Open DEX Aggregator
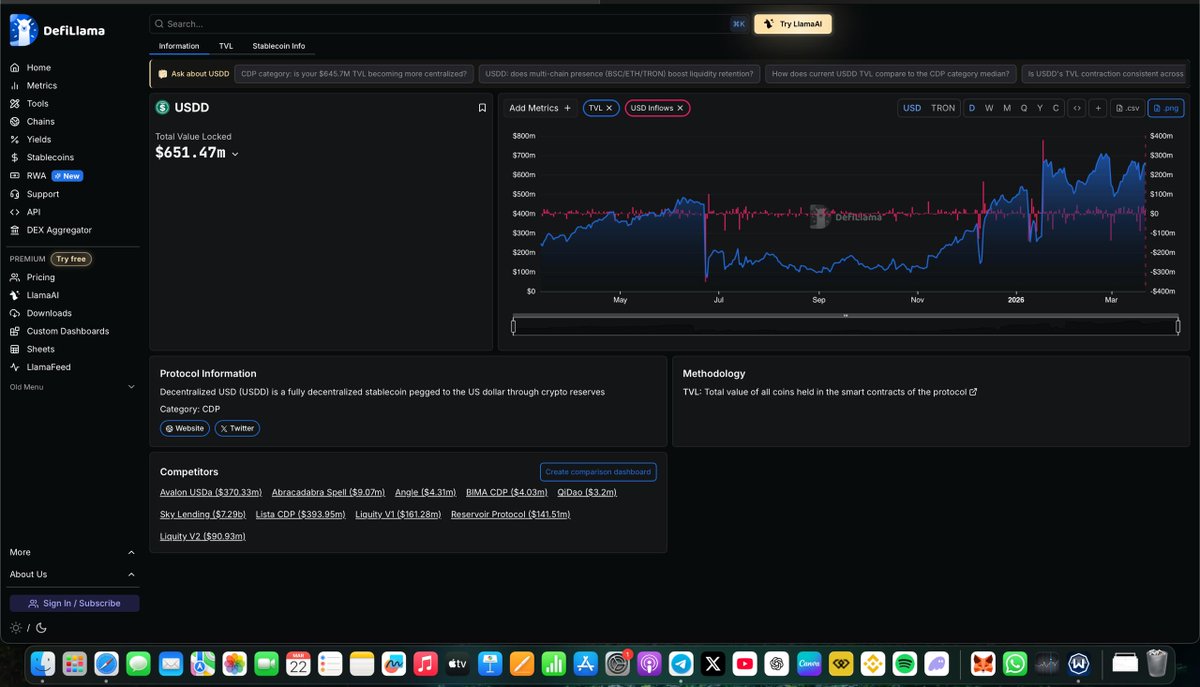 (51, 230)
